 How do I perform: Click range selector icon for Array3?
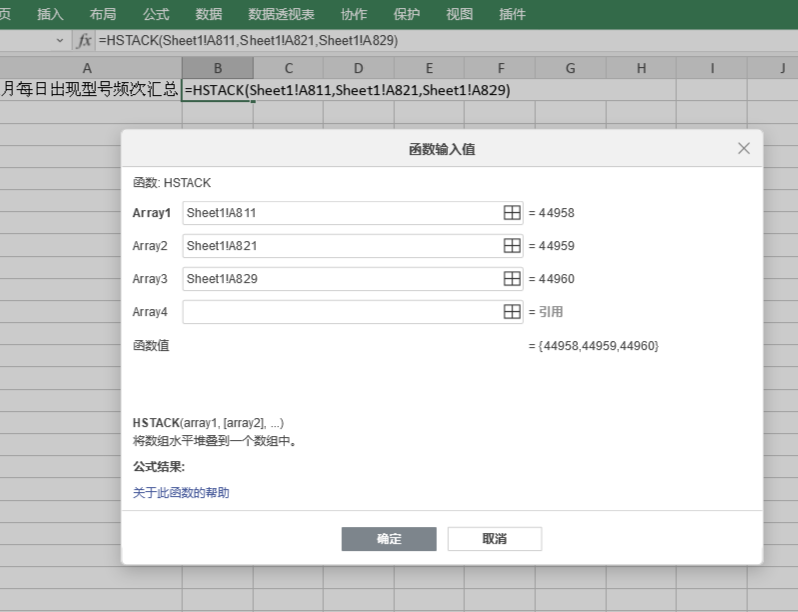pos(511,279)
